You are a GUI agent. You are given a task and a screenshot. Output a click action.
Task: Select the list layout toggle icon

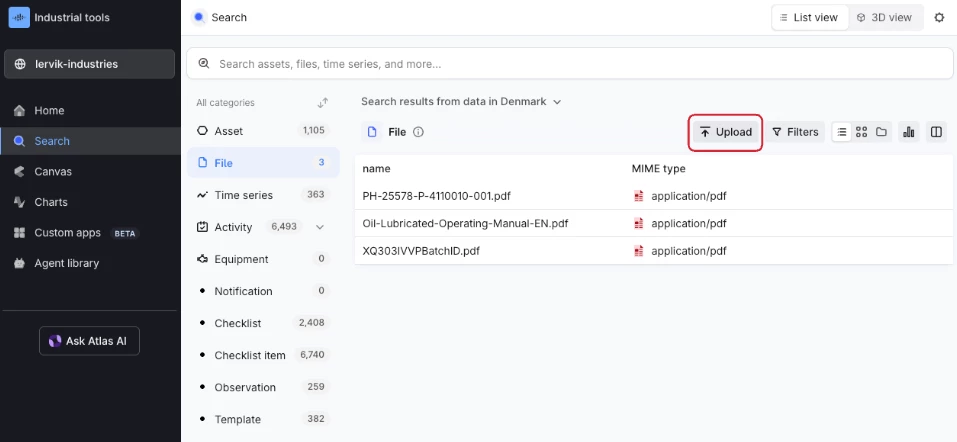click(x=842, y=132)
